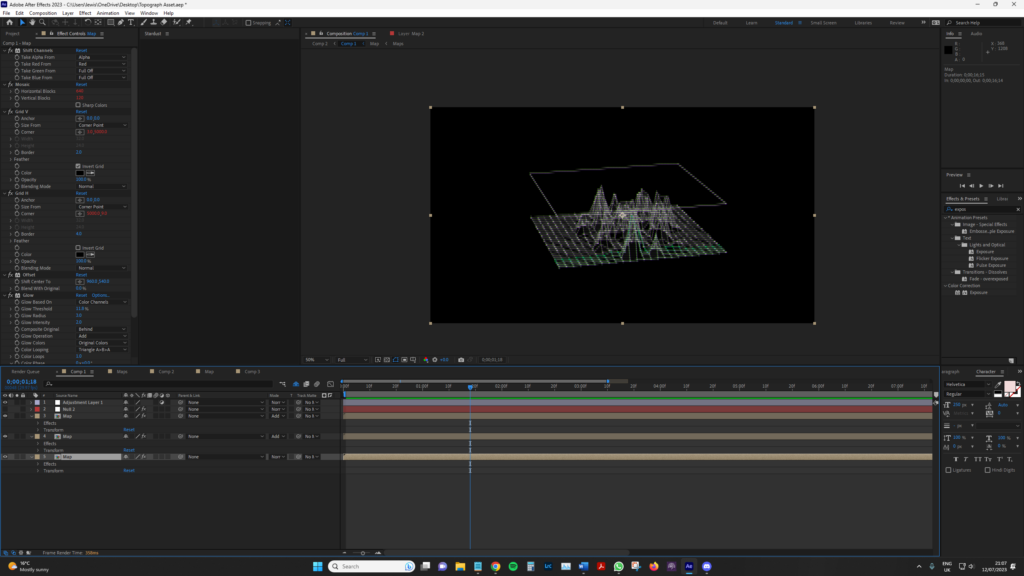Select the Pen tool
Screen dimensions: 1024x576
(x=121, y=22)
